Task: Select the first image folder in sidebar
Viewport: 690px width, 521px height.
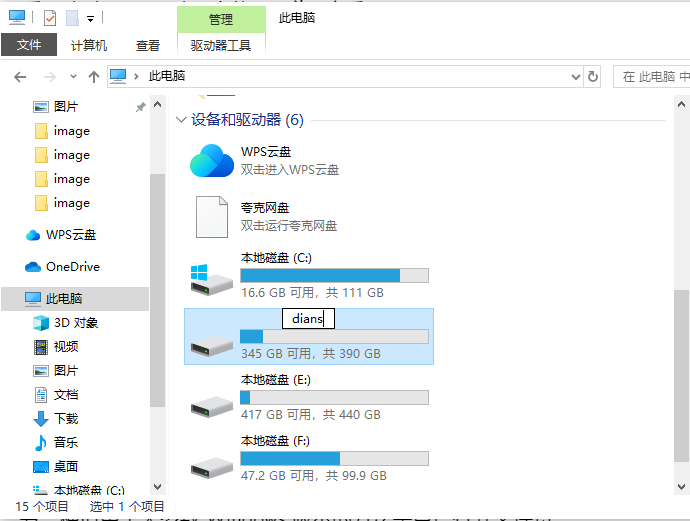Action: click(62, 131)
